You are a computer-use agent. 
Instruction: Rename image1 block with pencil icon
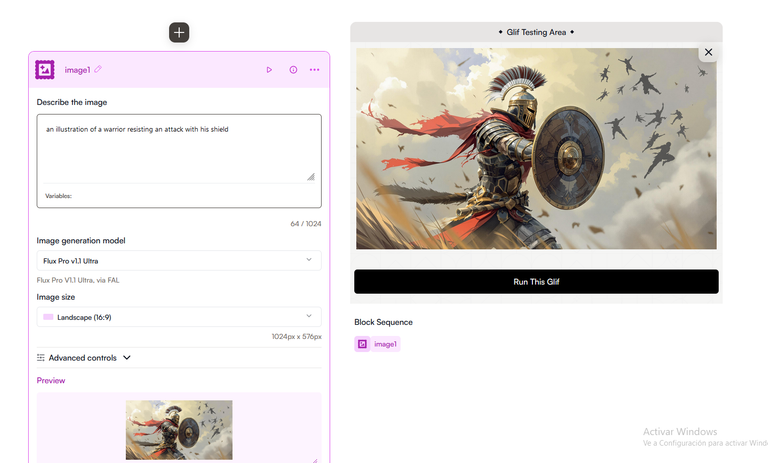pyautogui.click(x=98, y=69)
